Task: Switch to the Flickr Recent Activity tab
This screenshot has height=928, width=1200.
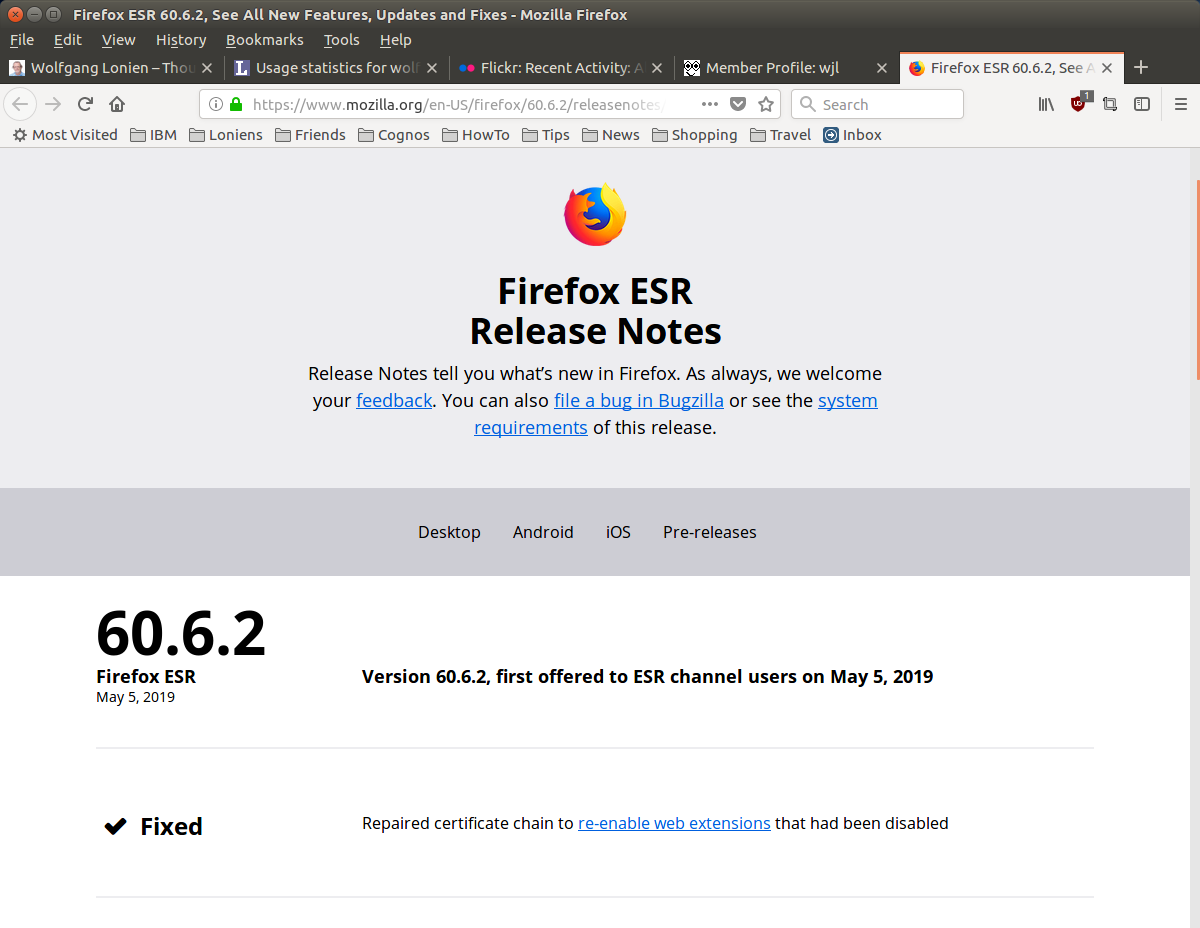Action: (562, 68)
